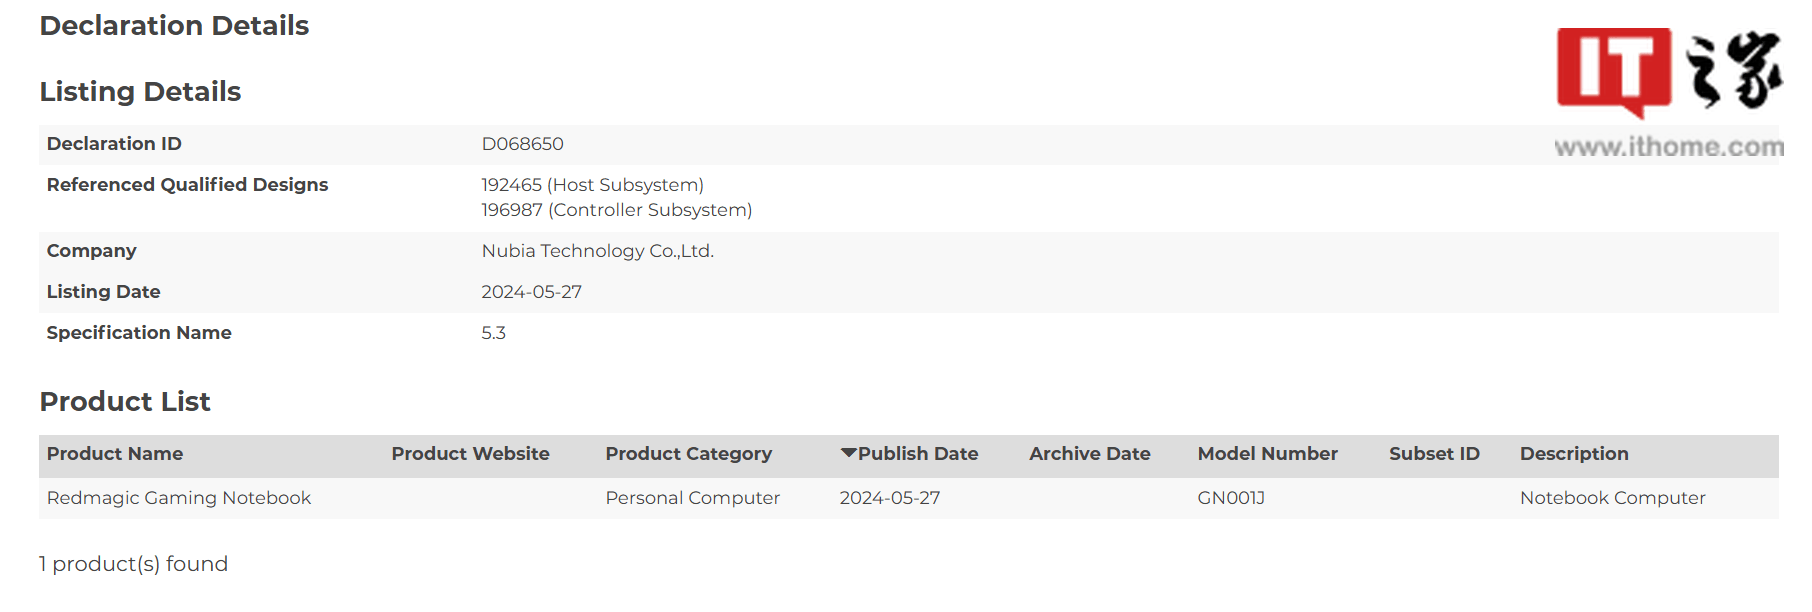
Task: Sort by Archive Date column header
Action: 1089,454
